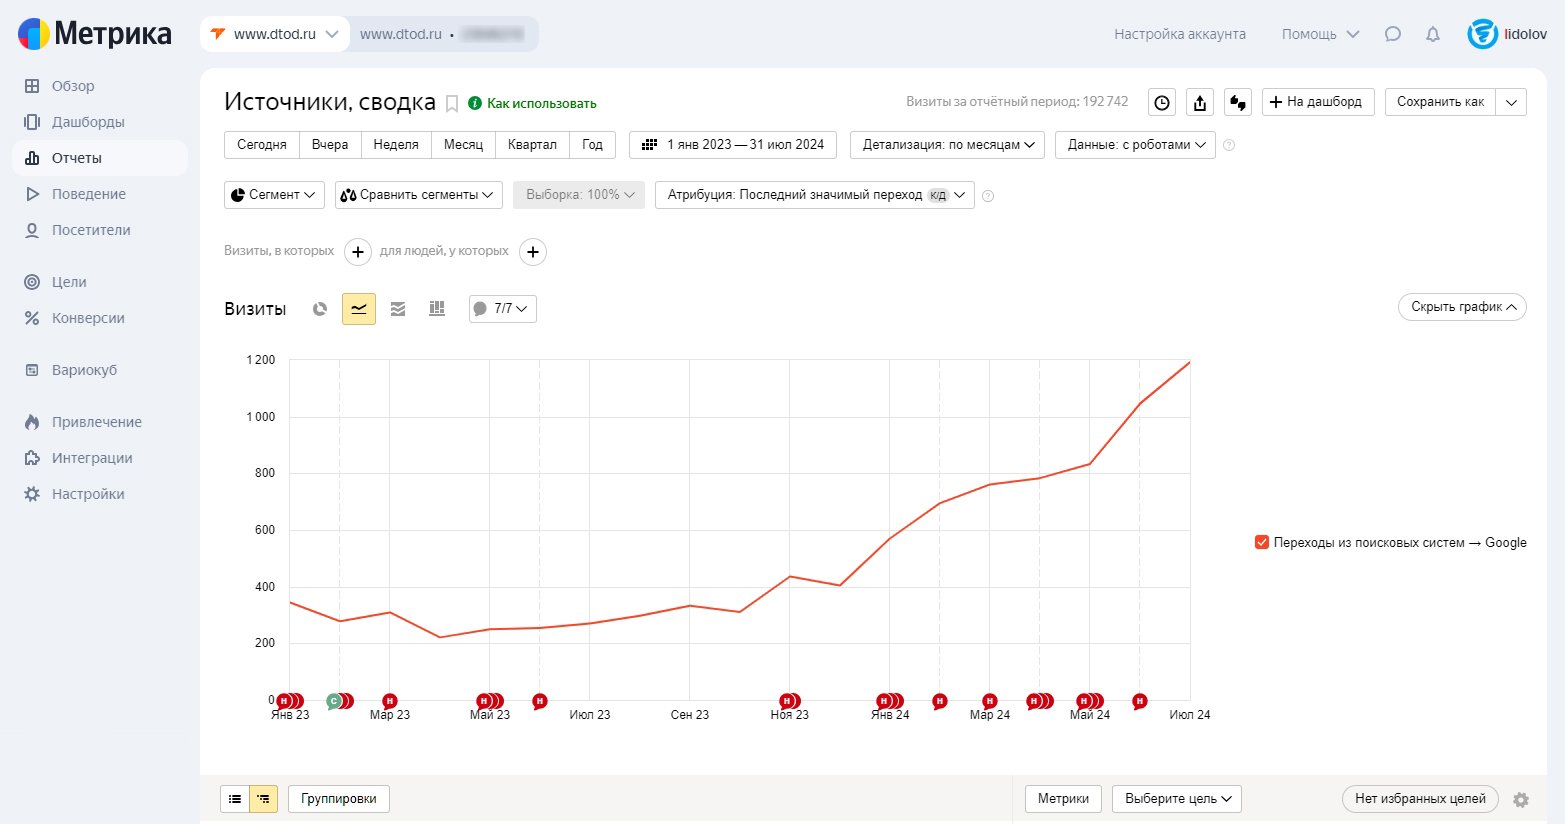Open the Детализация: по месяцам dropdown
1565x824 pixels.
pyautogui.click(x=947, y=145)
